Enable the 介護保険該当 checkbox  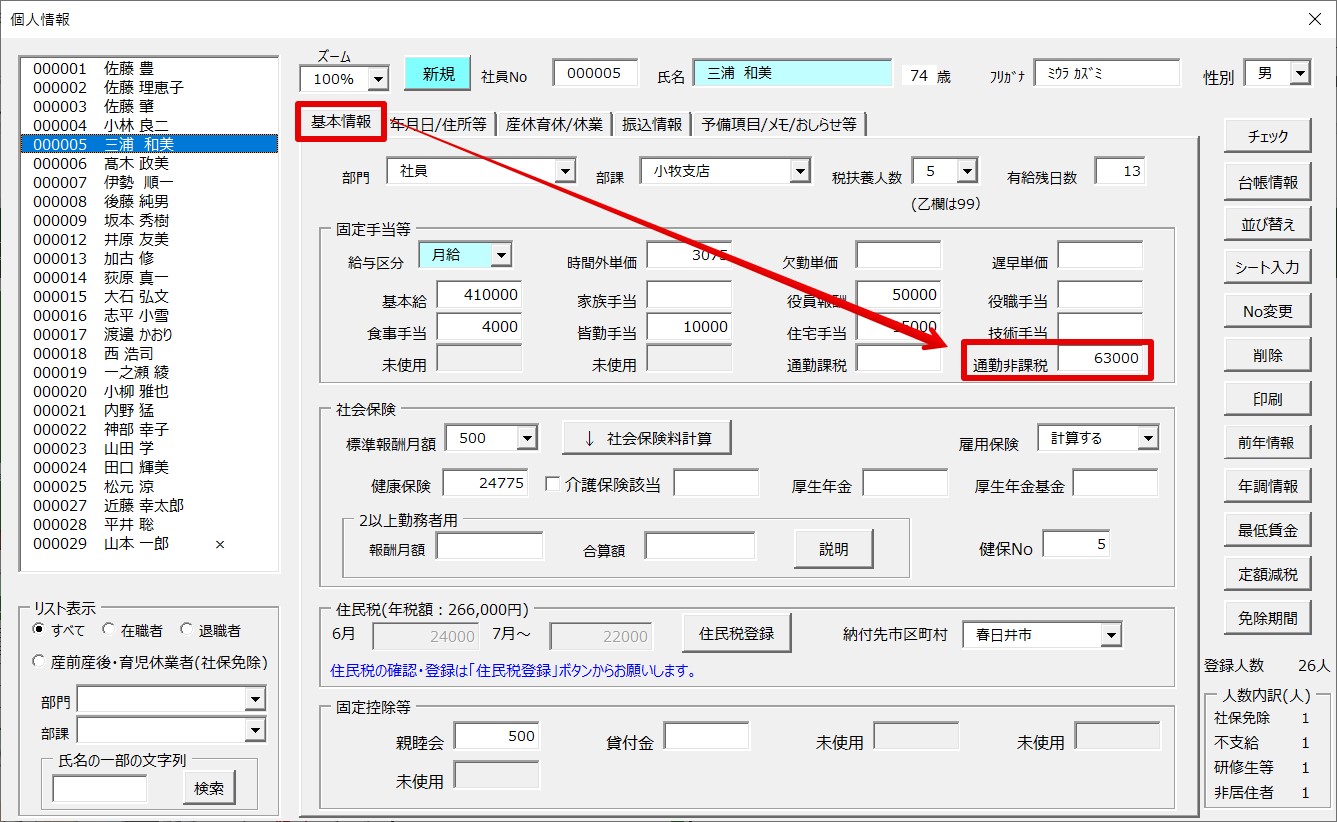(x=552, y=485)
